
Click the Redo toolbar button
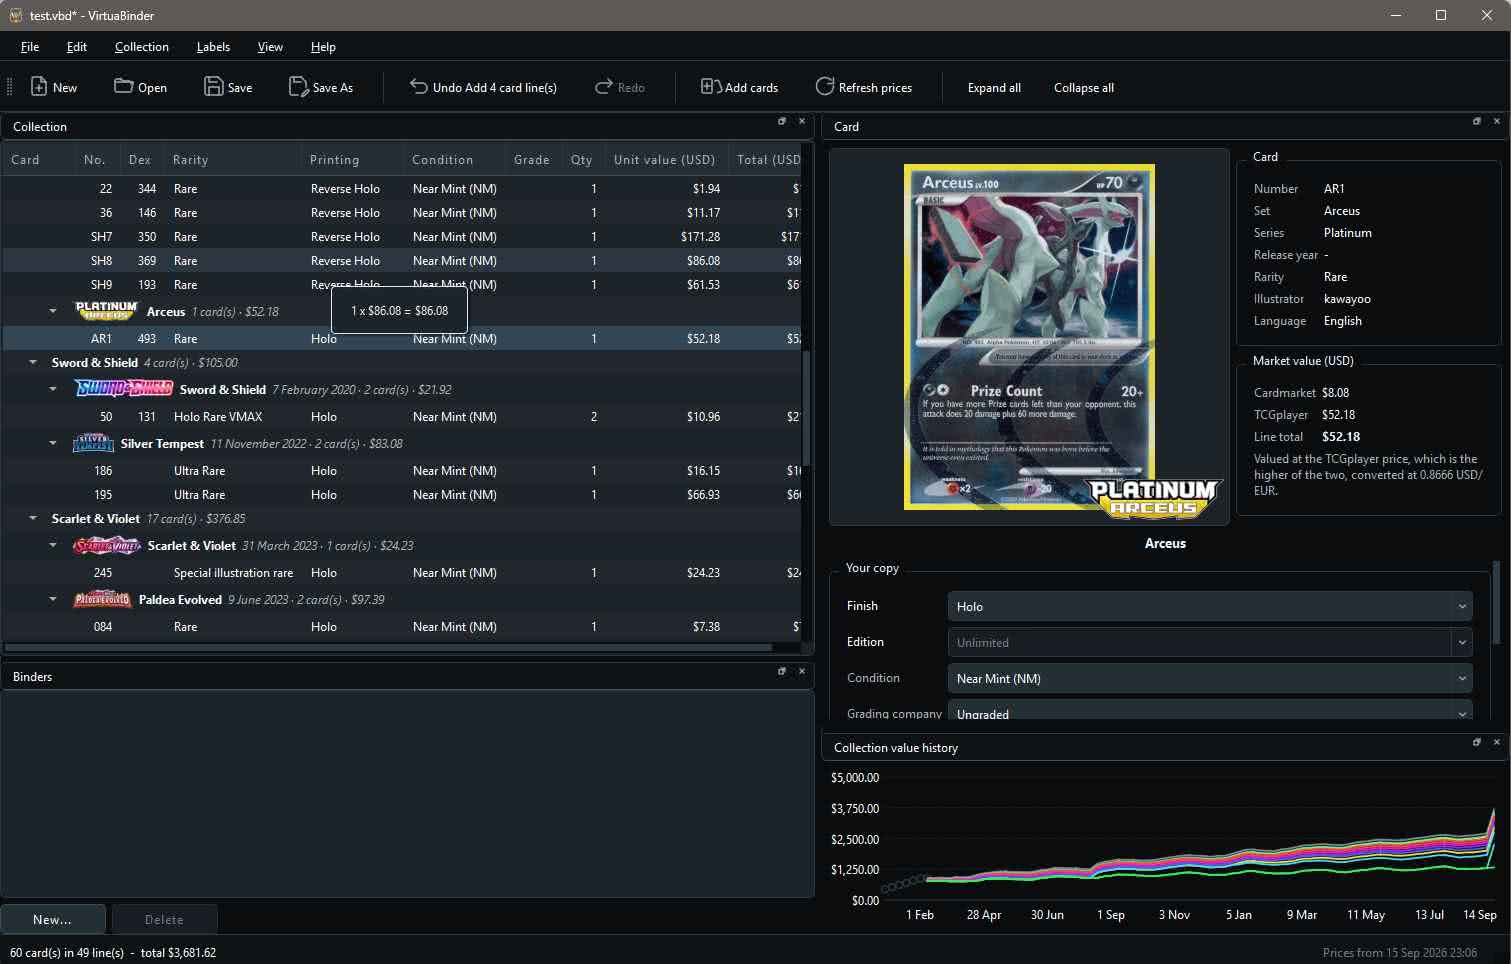[x=620, y=87]
